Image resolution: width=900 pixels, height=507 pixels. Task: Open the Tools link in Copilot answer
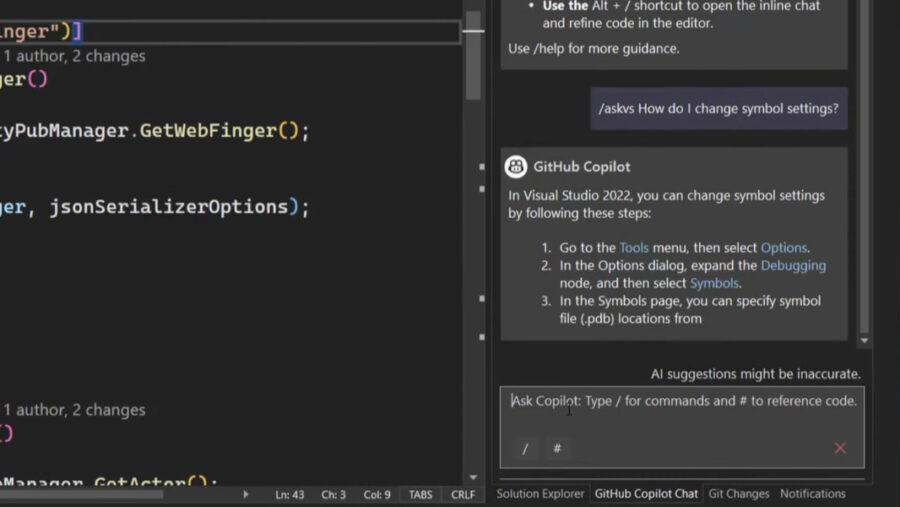point(634,247)
